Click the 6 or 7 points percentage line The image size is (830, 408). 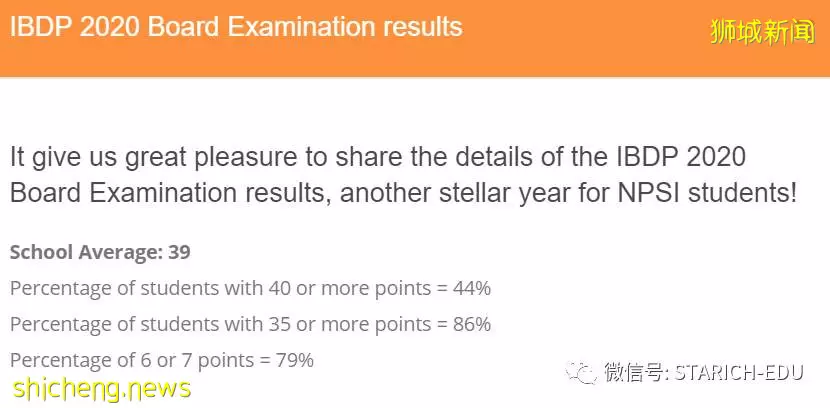click(162, 360)
